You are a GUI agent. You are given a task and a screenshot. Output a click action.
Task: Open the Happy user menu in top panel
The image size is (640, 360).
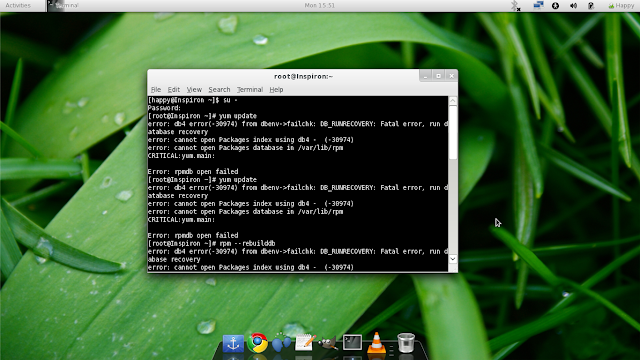(x=621, y=6)
